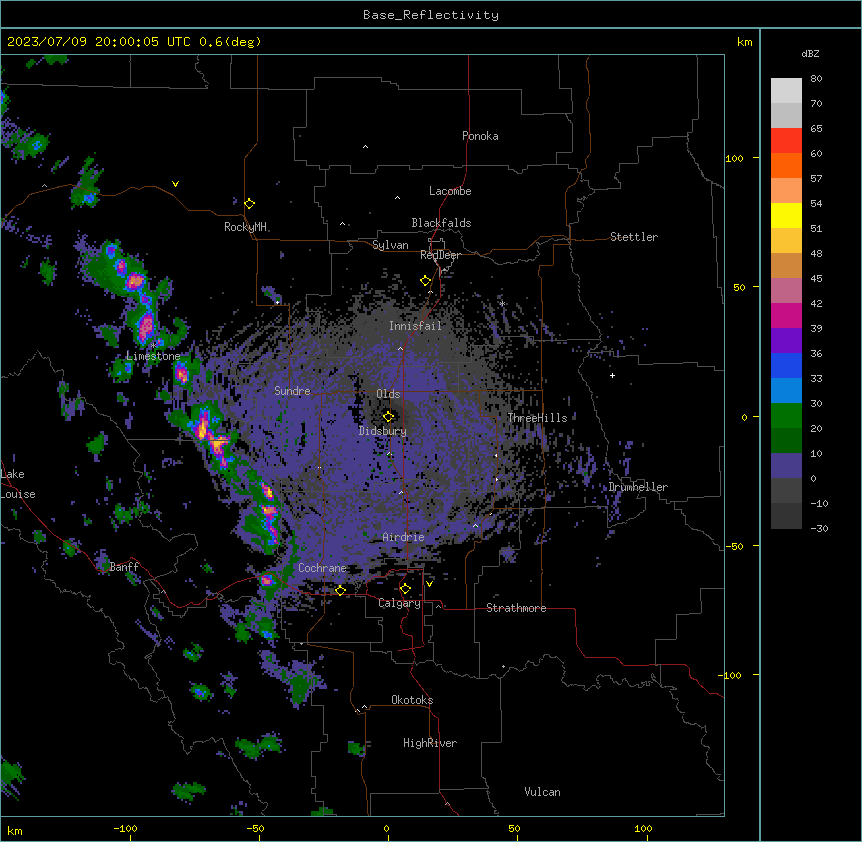This screenshot has height=842, width=862.
Task: Select the yellow diamond marker south of RedDeer
Action: coord(425,281)
